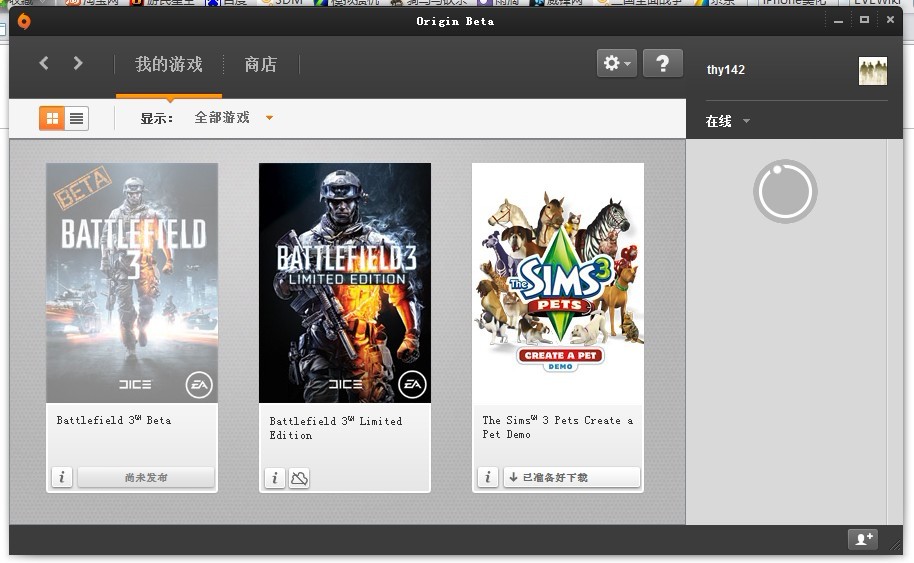The height and width of the screenshot is (563, 914).
Task: Click the forward navigation arrow
Action: pos(78,63)
